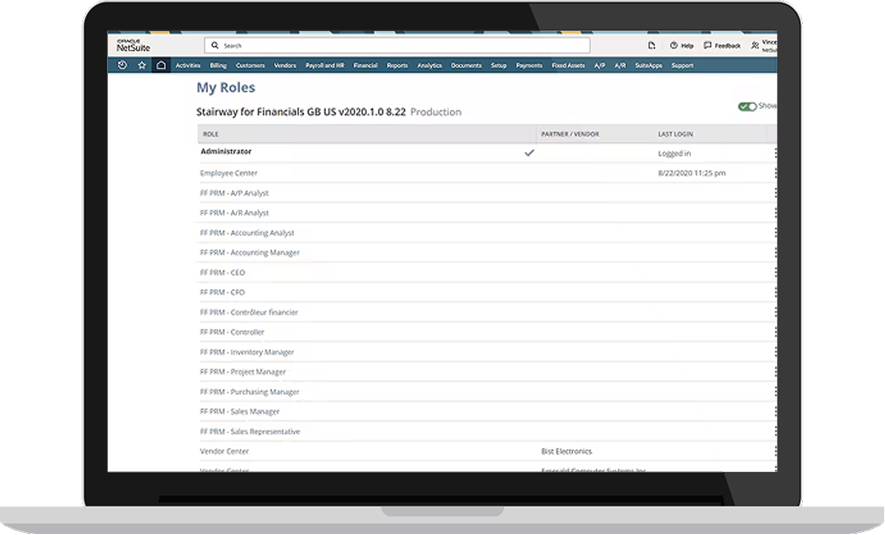Click the 'Production' environment label
885x535 pixels.
point(436,112)
